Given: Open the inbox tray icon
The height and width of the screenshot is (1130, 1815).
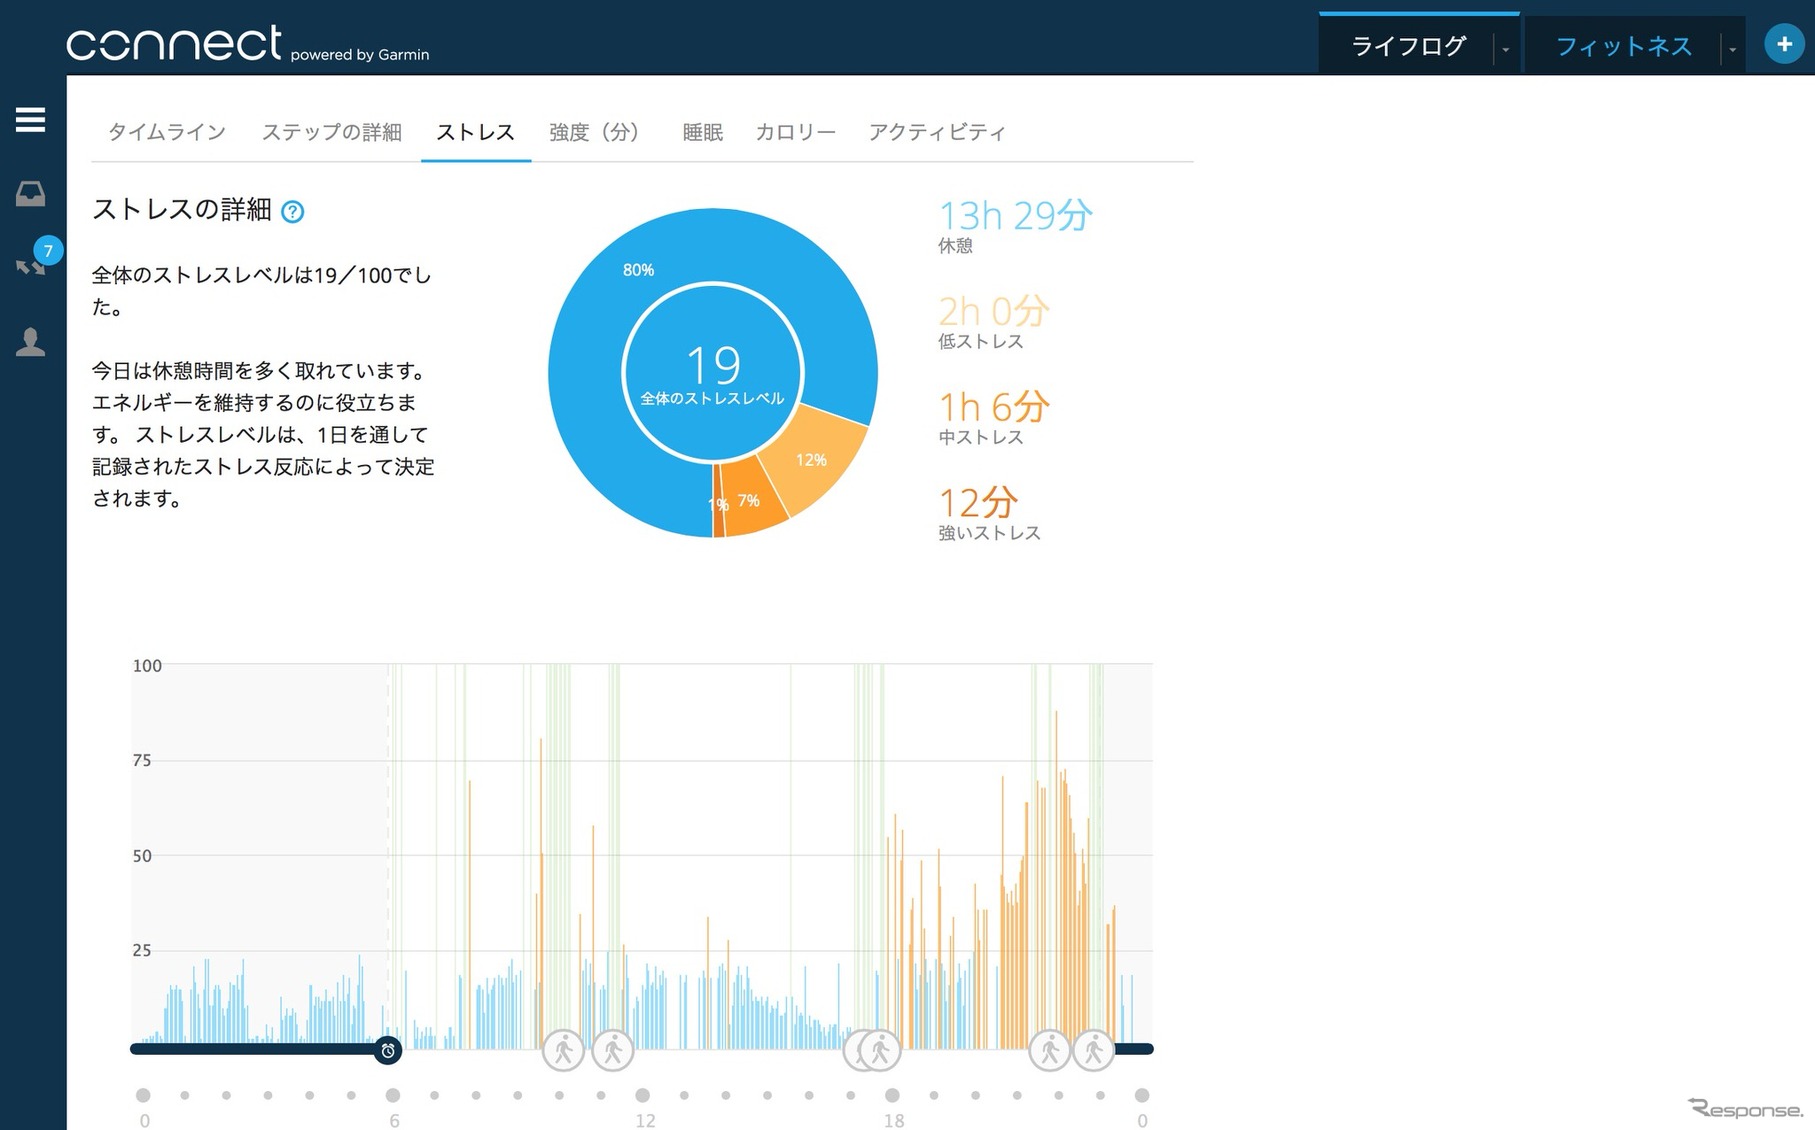Looking at the screenshot, I should click(30, 193).
